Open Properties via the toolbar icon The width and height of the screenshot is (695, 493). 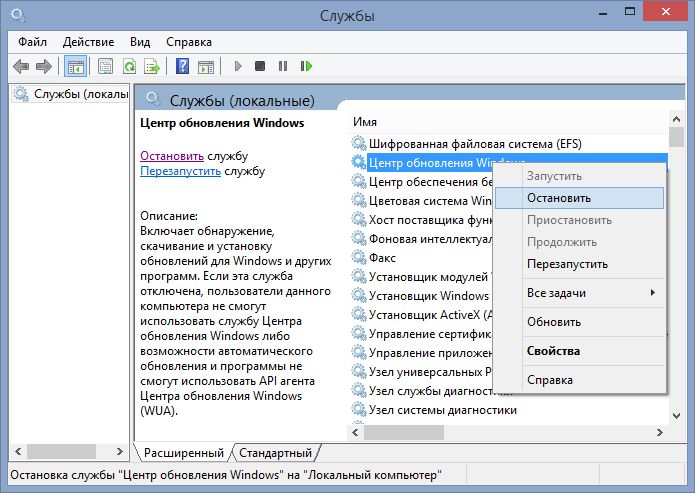(x=105, y=66)
